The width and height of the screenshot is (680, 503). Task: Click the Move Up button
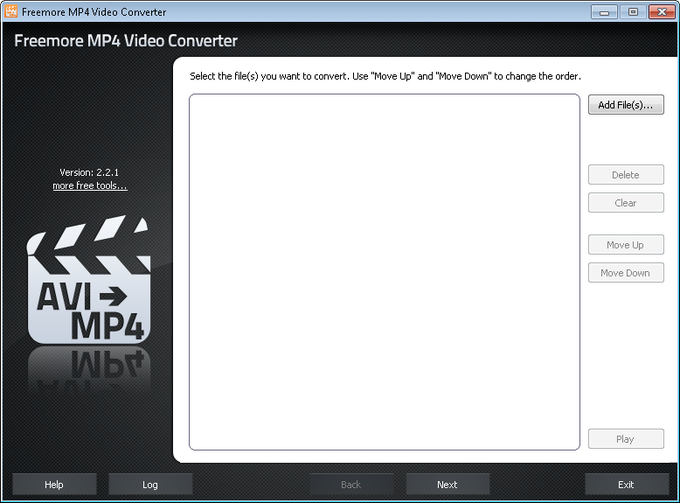[626, 245]
